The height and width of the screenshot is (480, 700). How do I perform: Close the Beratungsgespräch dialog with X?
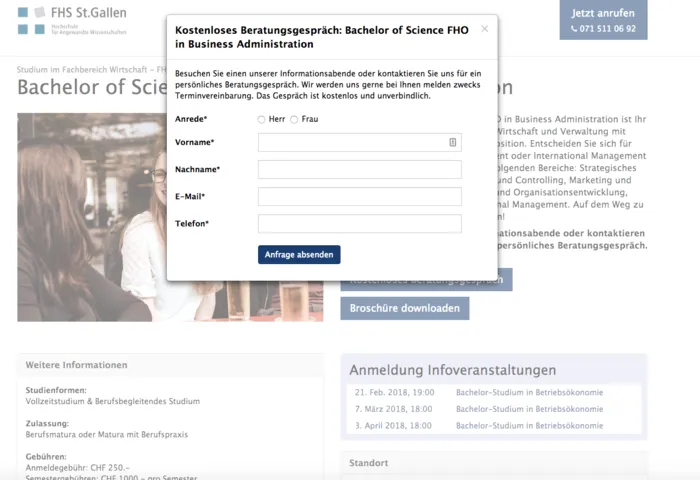(x=484, y=29)
